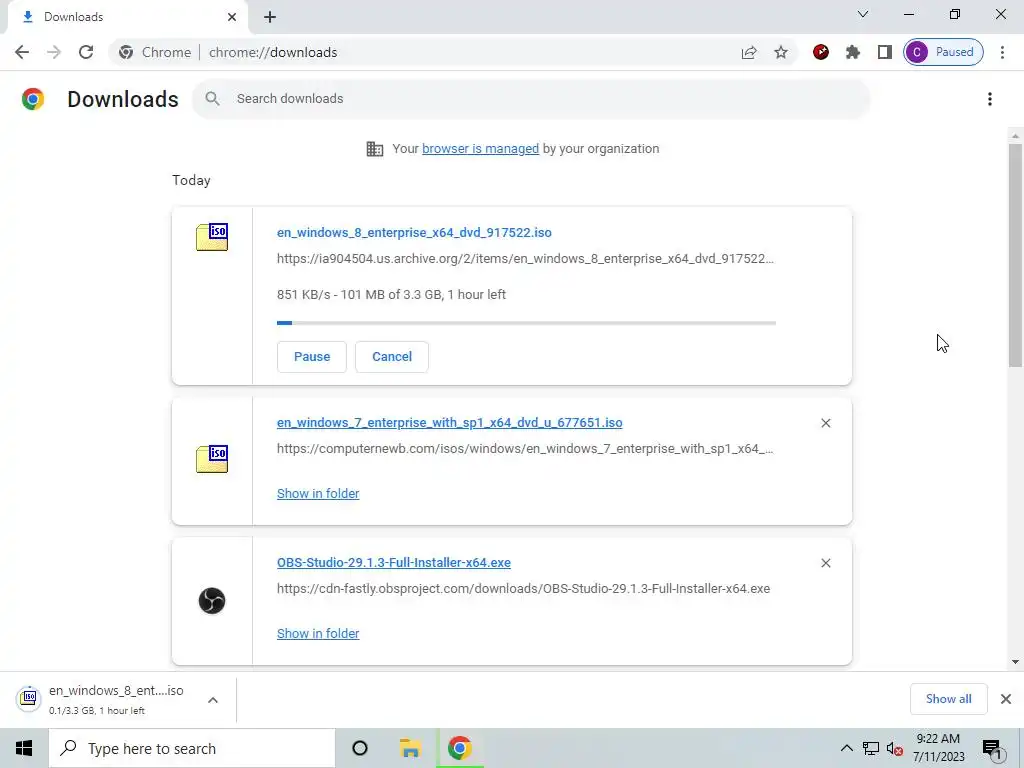This screenshot has height=768, width=1024.
Task: Click the search magnifier icon
Action: [x=212, y=99]
